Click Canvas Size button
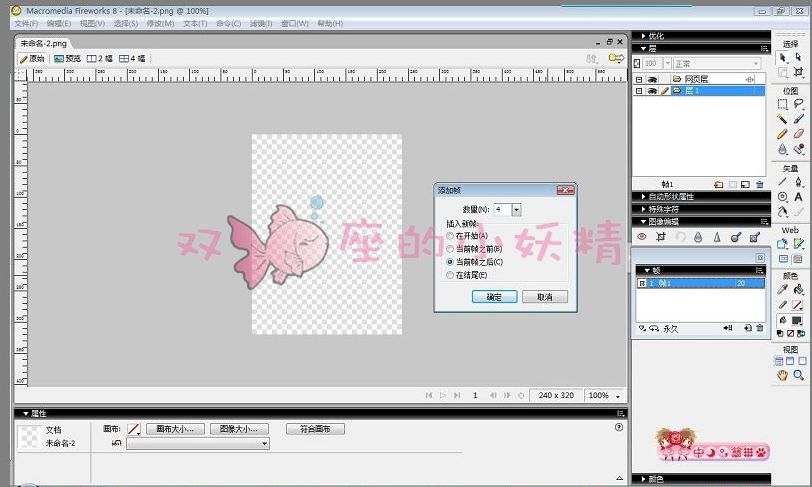Image resolution: width=812 pixels, height=487 pixels. coord(175,429)
